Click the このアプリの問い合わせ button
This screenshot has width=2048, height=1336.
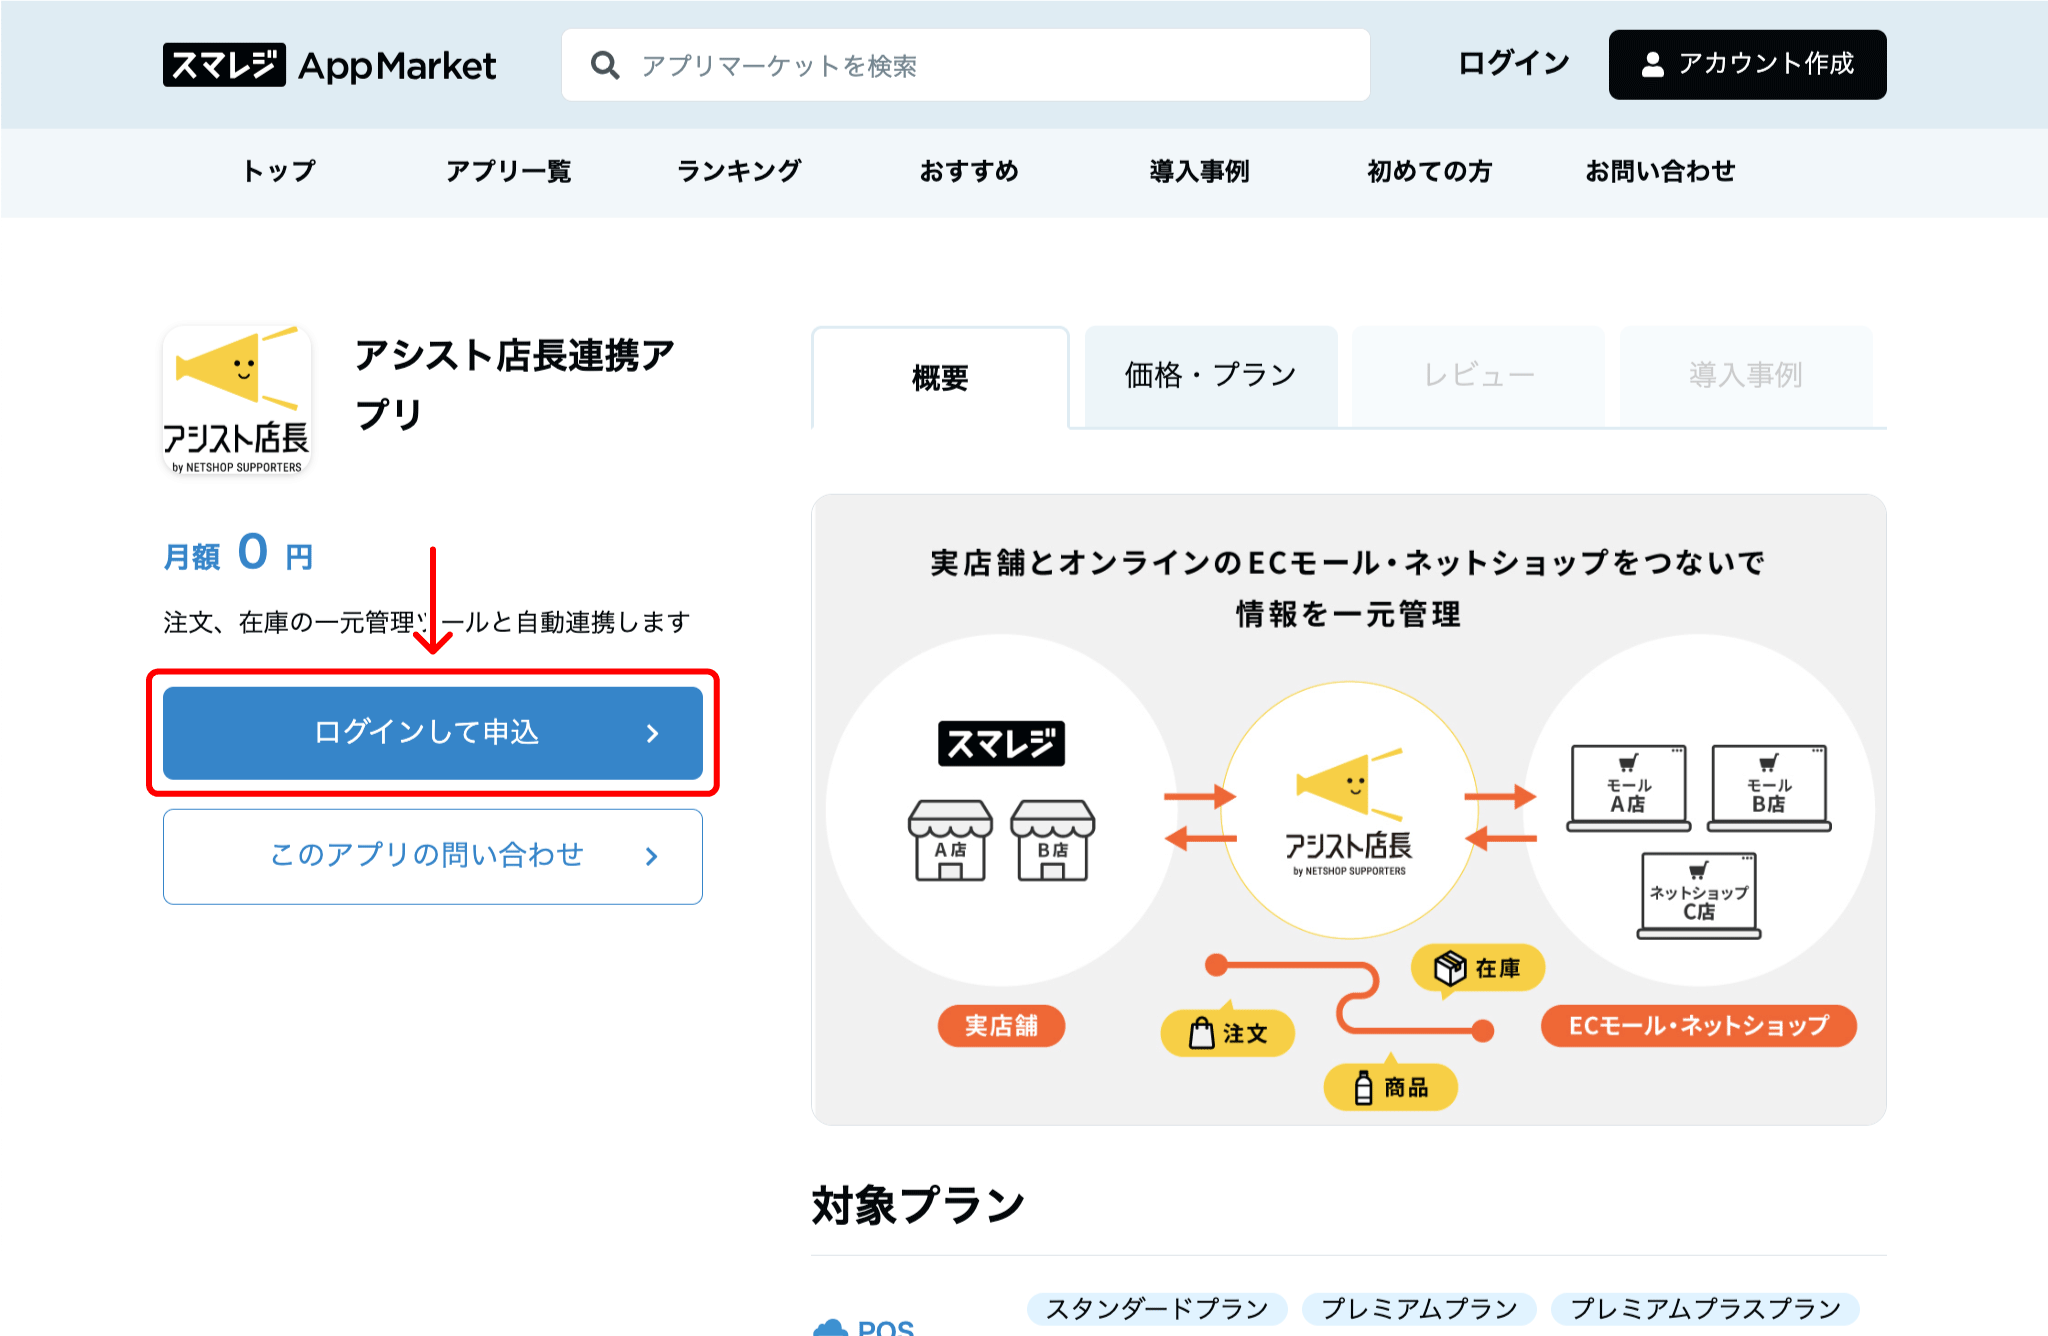click(433, 856)
